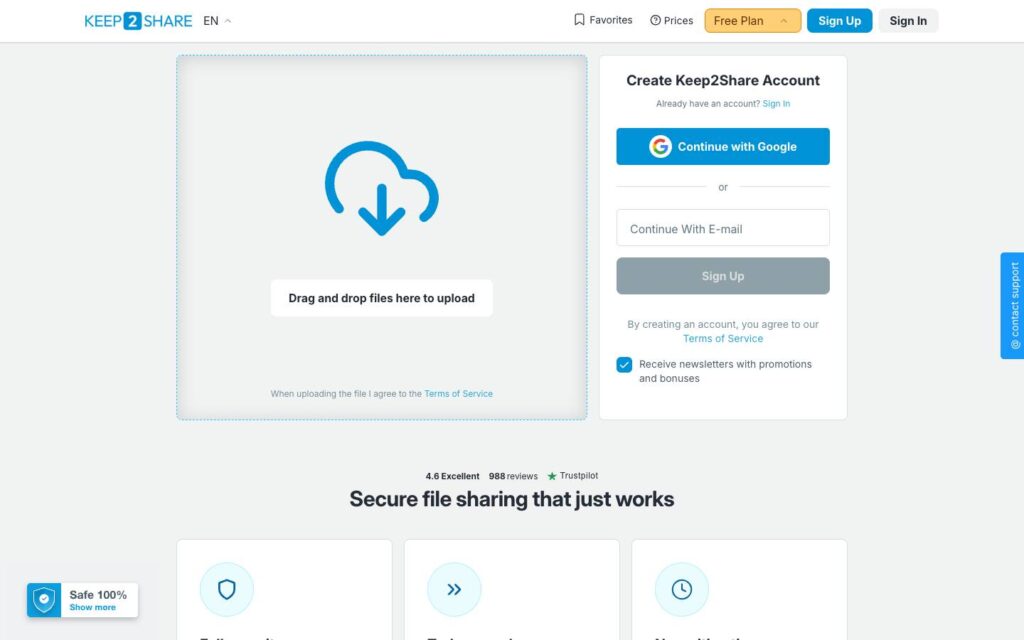Open the contact support side tab
1024x640 pixels.
[x=1012, y=306]
